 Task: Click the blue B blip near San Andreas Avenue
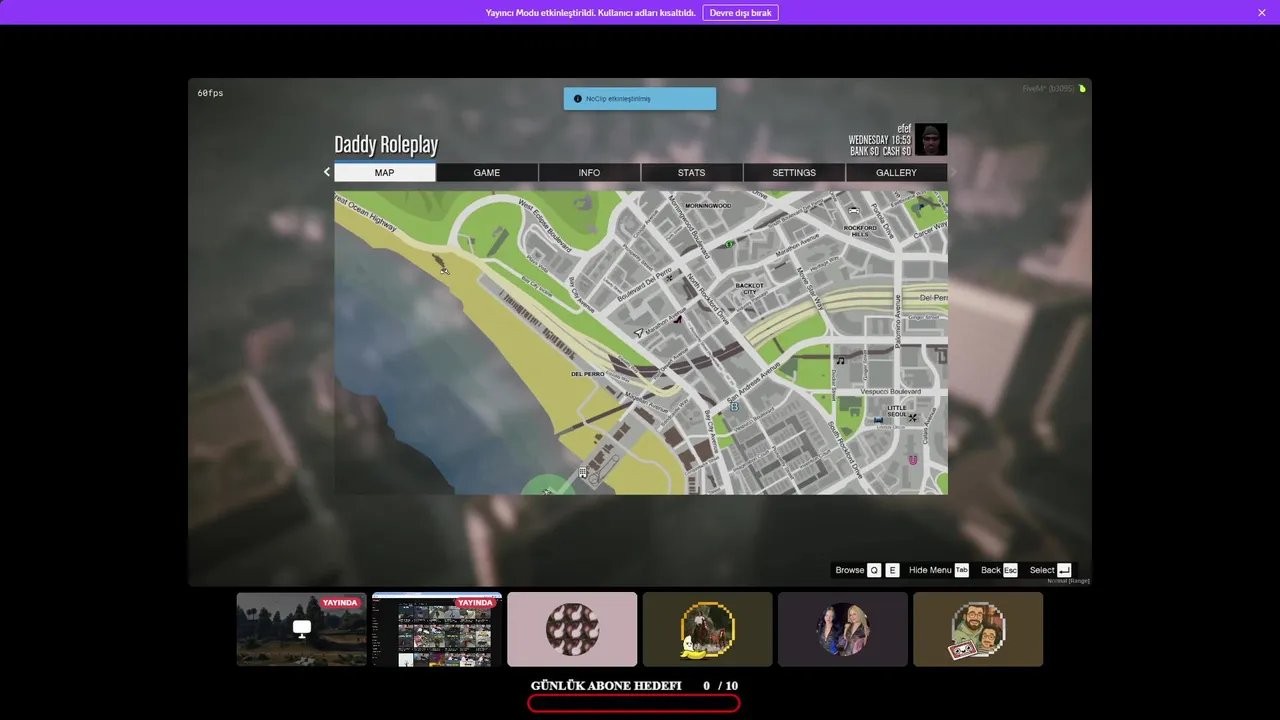[x=735, y=407]
